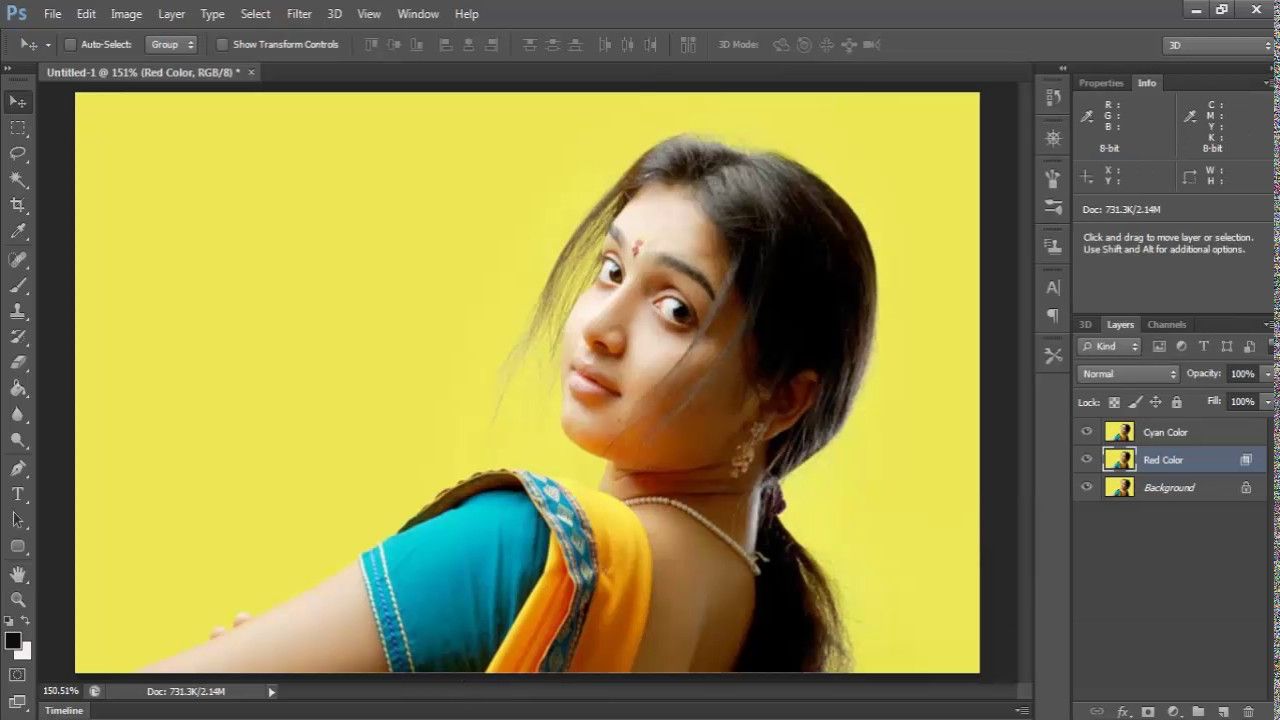Open the Opacity slider dropdown arrow
The width and height of the screenshot is (1280, 720).
tap(1266, 374)
